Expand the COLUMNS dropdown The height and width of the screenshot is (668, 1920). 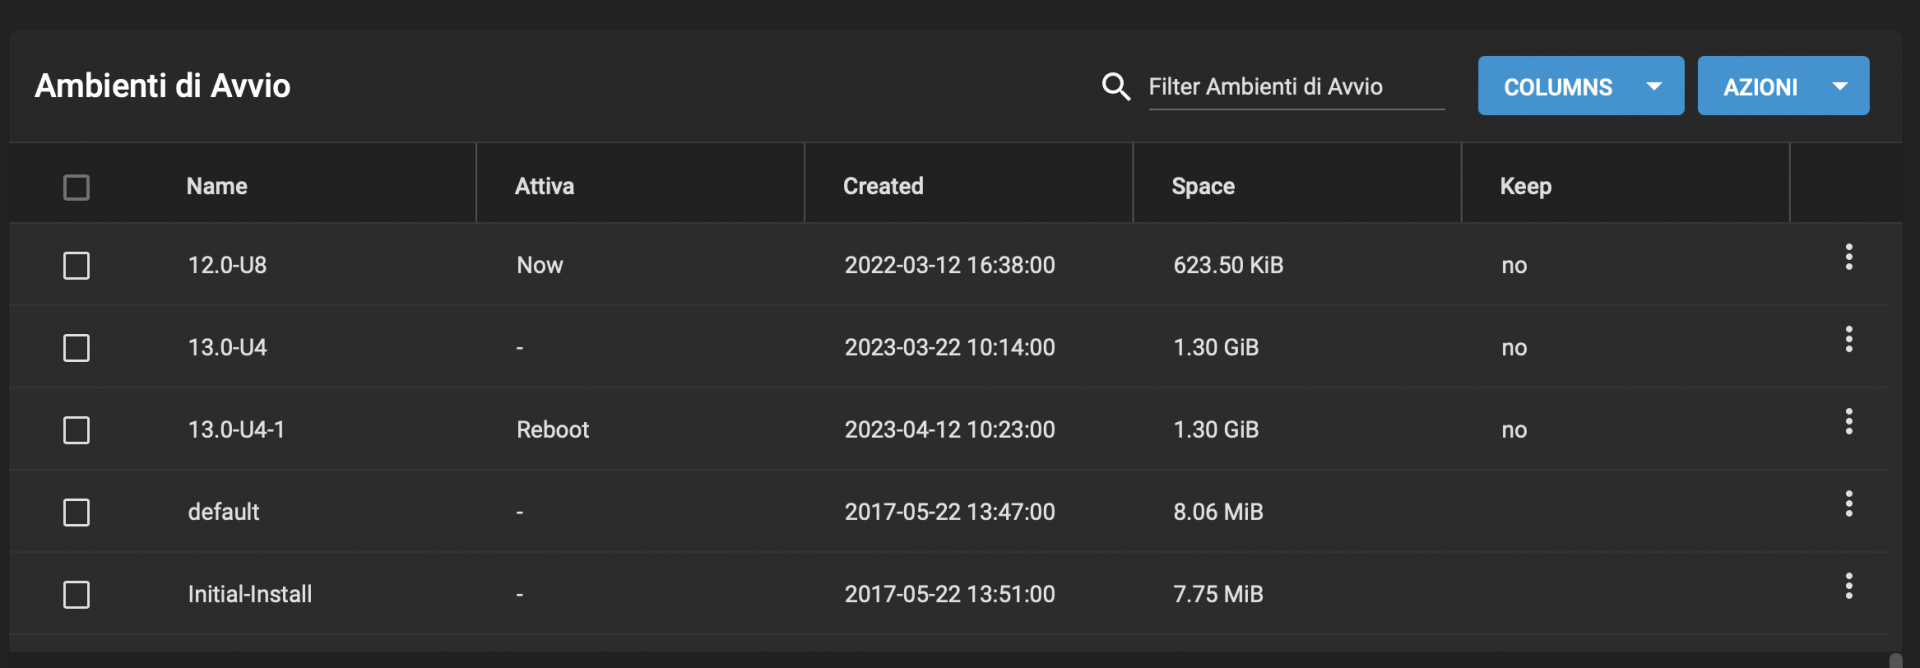[x=1580, y=86]
